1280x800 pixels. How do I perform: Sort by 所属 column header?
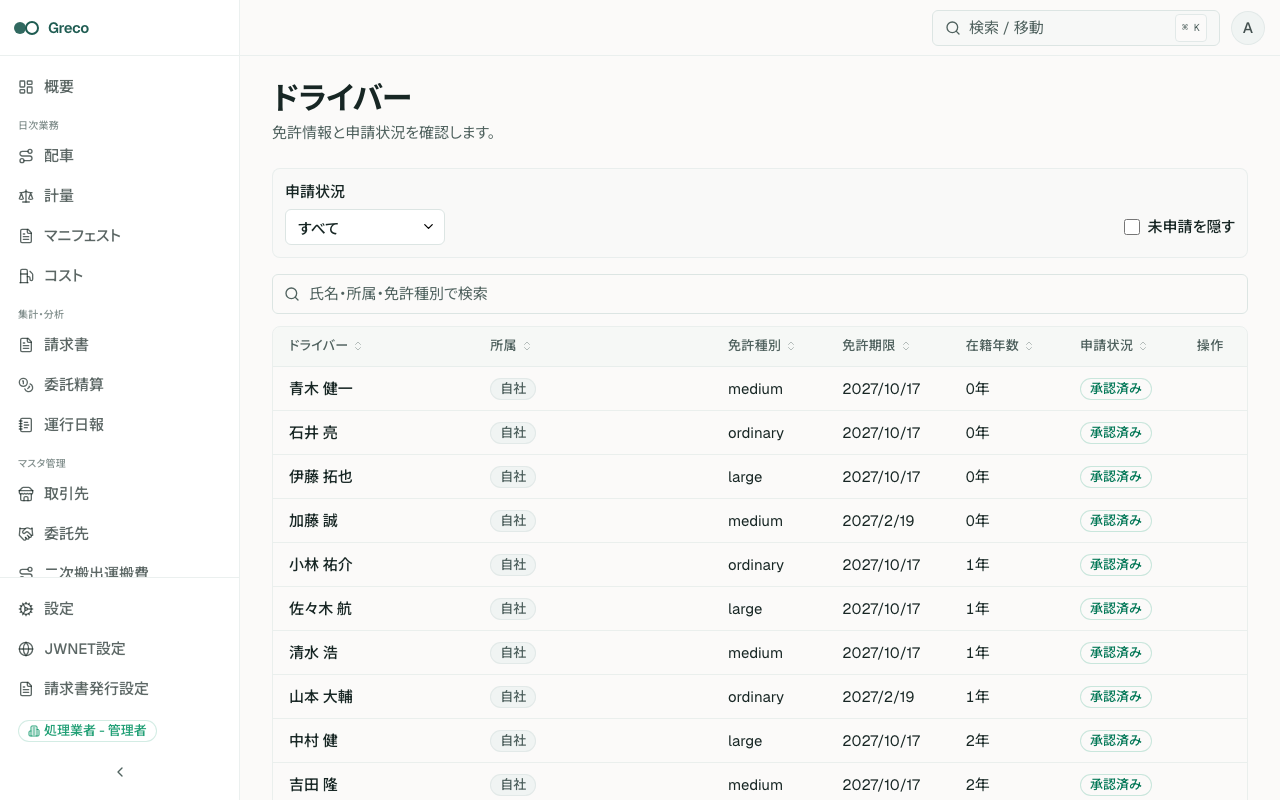point(510,346)
